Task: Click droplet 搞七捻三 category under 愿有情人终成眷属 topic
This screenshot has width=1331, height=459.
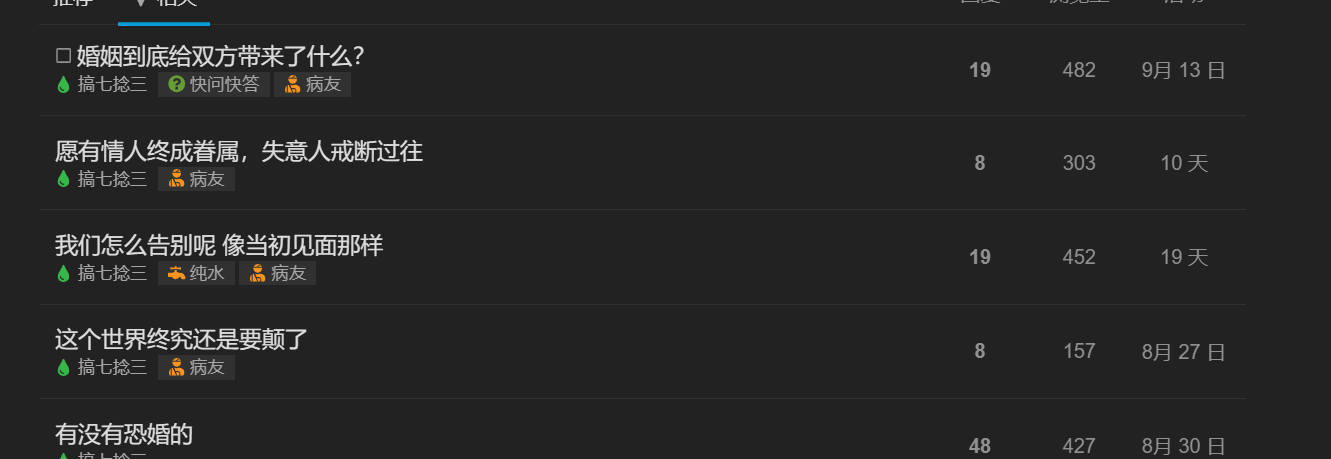Action: (102, 179)
